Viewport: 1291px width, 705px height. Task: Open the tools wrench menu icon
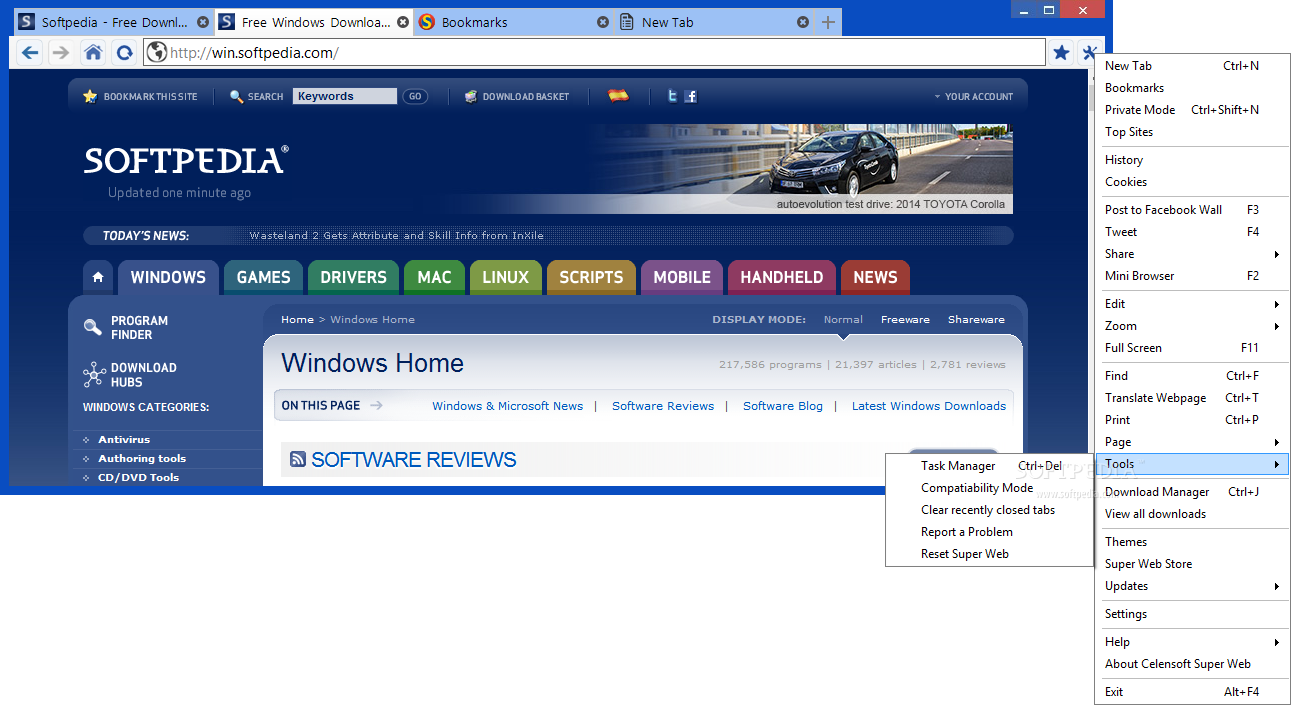(1089, 53)
